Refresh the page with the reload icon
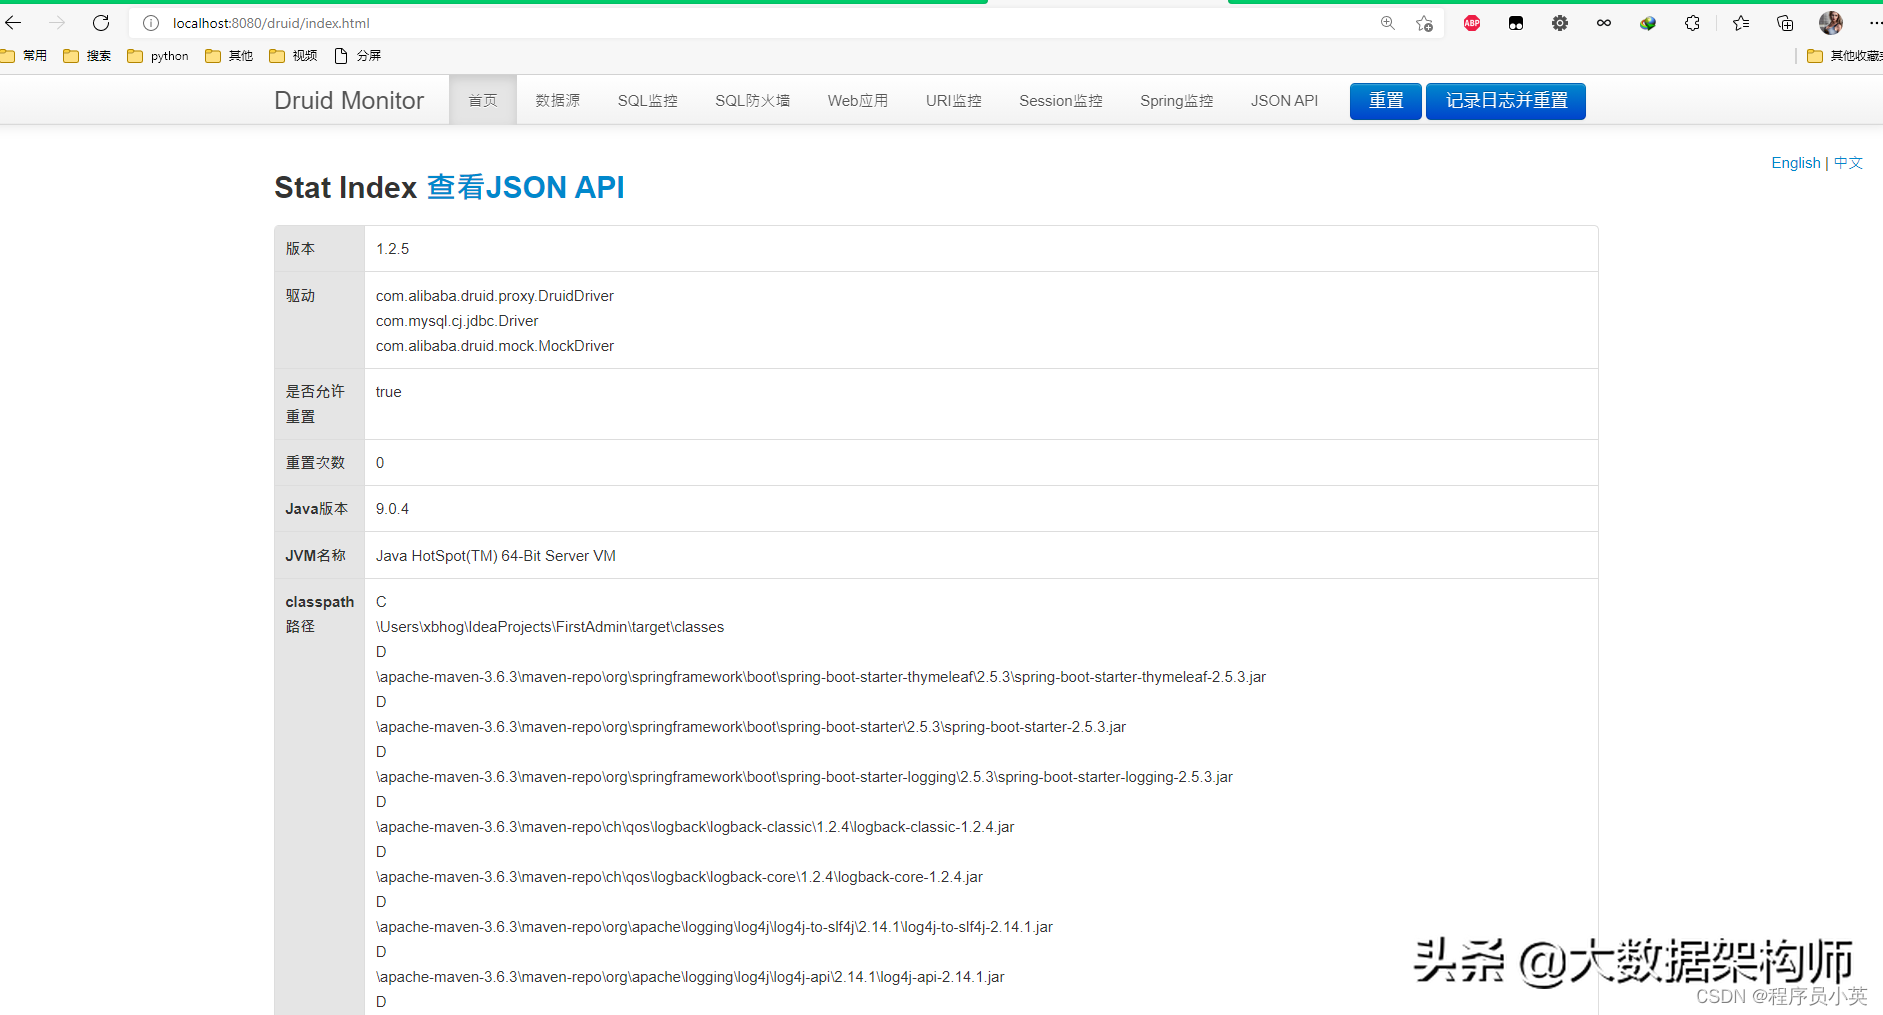Viewport: 1883px width, 1015px height. coord(100,22)
